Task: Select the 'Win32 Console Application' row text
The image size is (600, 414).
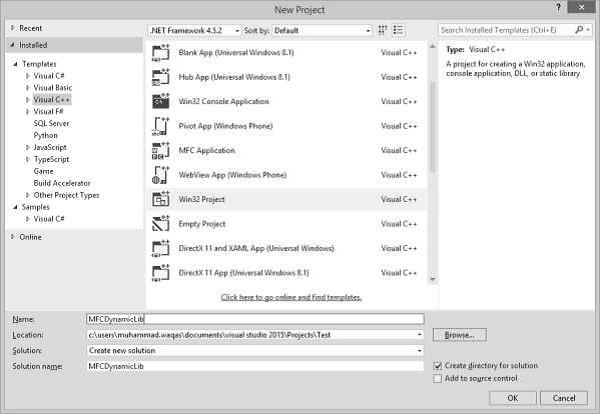Action: point(224,102)
